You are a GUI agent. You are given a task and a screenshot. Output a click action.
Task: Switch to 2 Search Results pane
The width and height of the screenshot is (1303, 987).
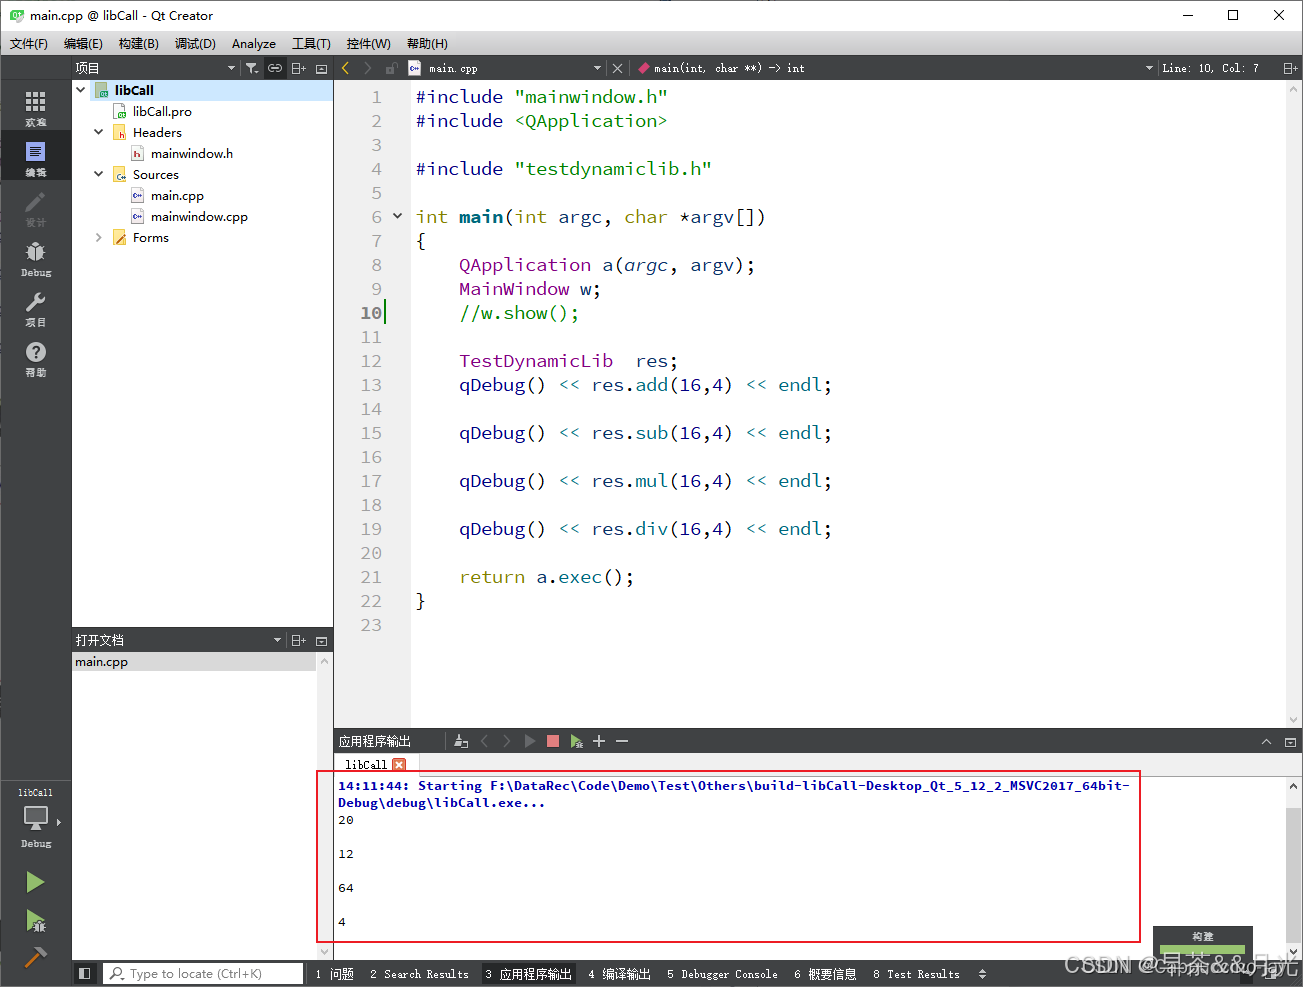click(419, 973)
